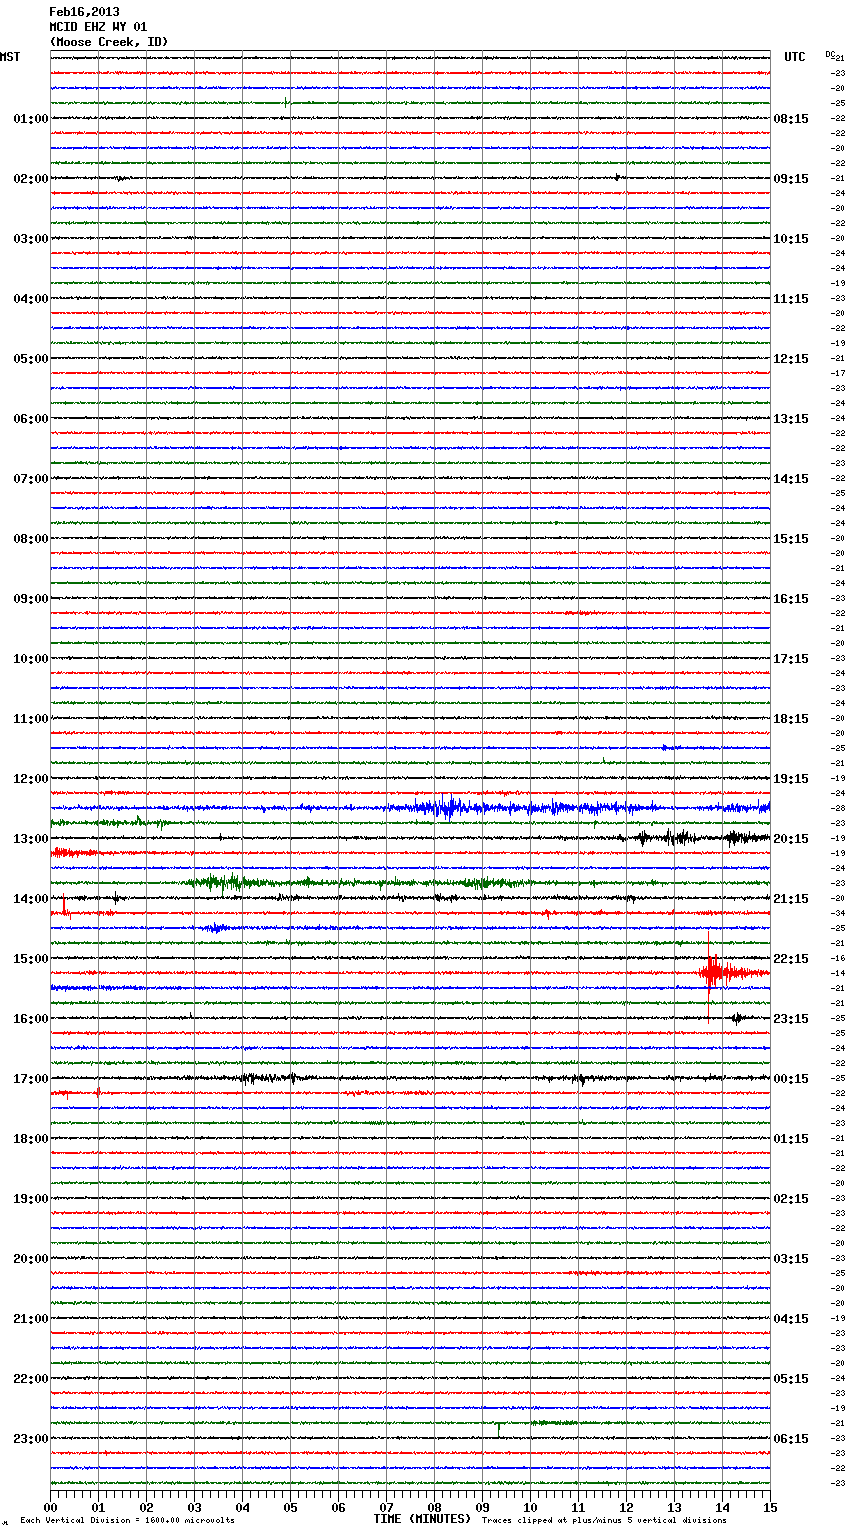Select the 13:00 MST time label
Viewport: 850px width, 1534px height.
tap(31, 839)
